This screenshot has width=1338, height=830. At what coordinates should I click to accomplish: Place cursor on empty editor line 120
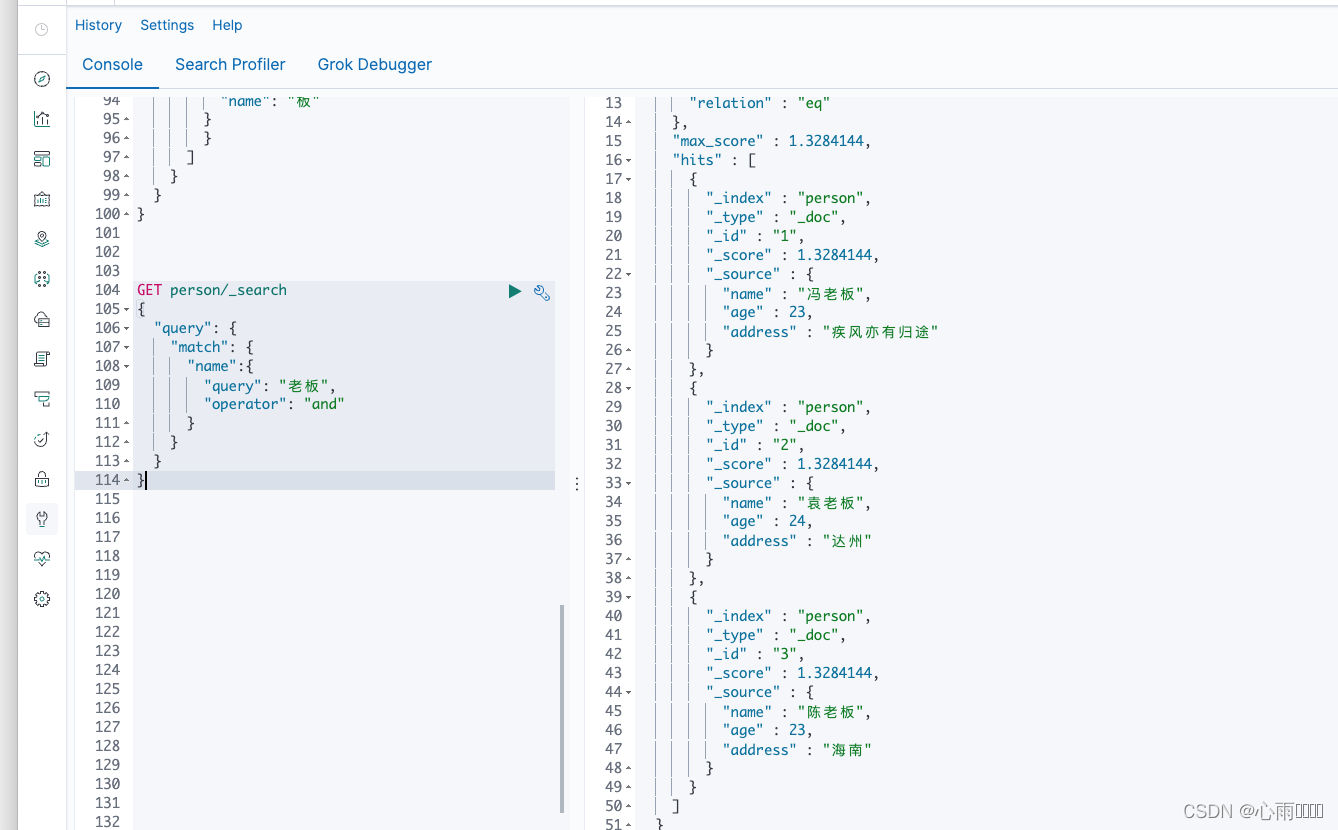pyautogui.click(x=344, y=594)
